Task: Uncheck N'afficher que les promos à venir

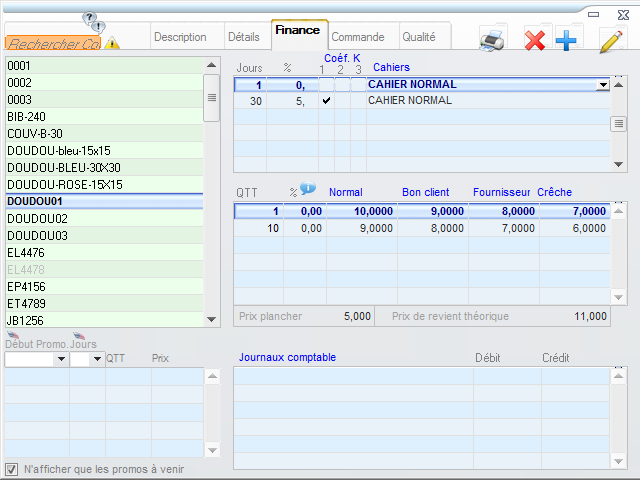Action: 12,469
